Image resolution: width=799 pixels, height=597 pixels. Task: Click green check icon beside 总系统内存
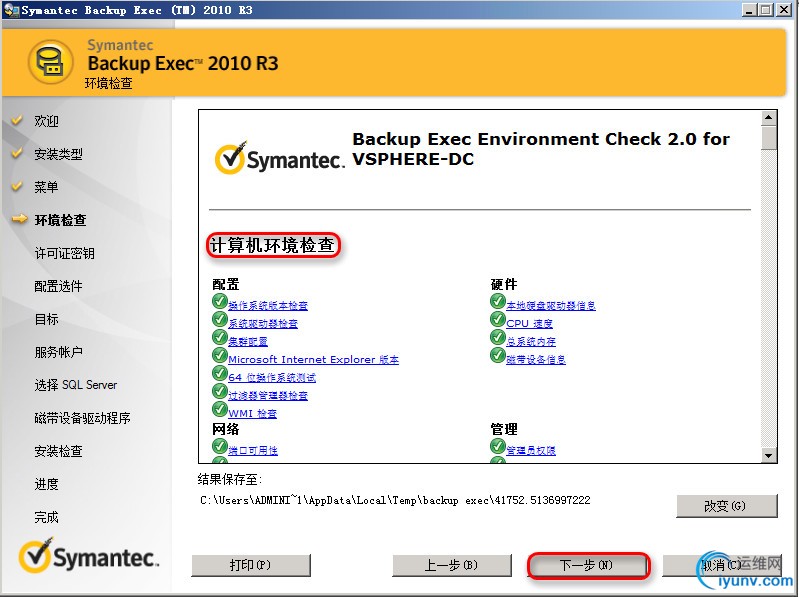[x=498, y=337]
